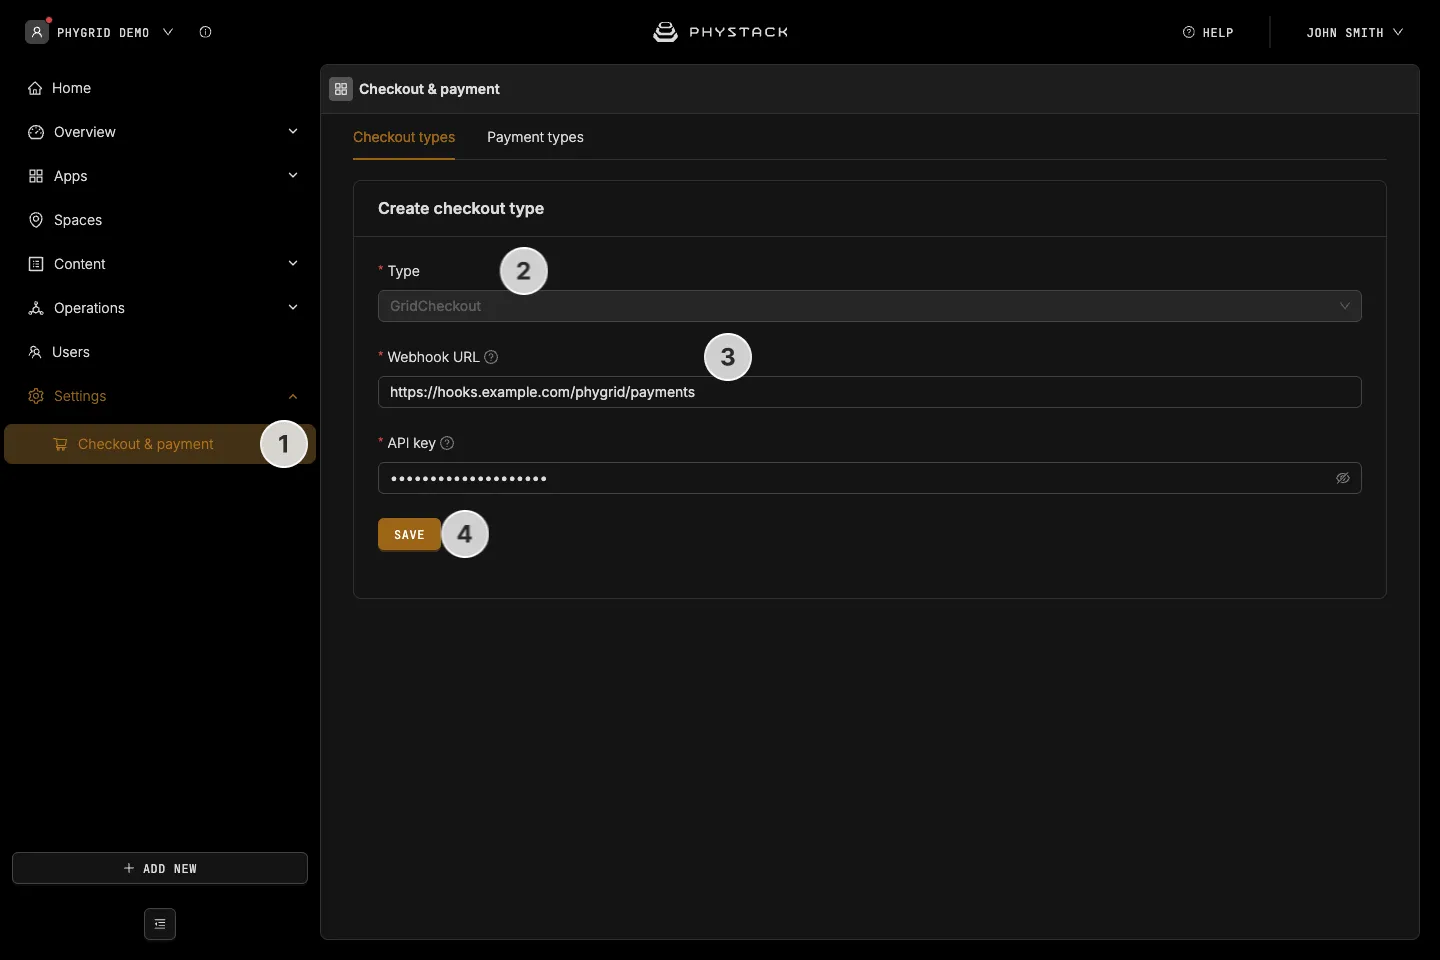This screenshot has width=1440, height=960.
Task: Click the Settings gear icon
Action: (36, 396)
